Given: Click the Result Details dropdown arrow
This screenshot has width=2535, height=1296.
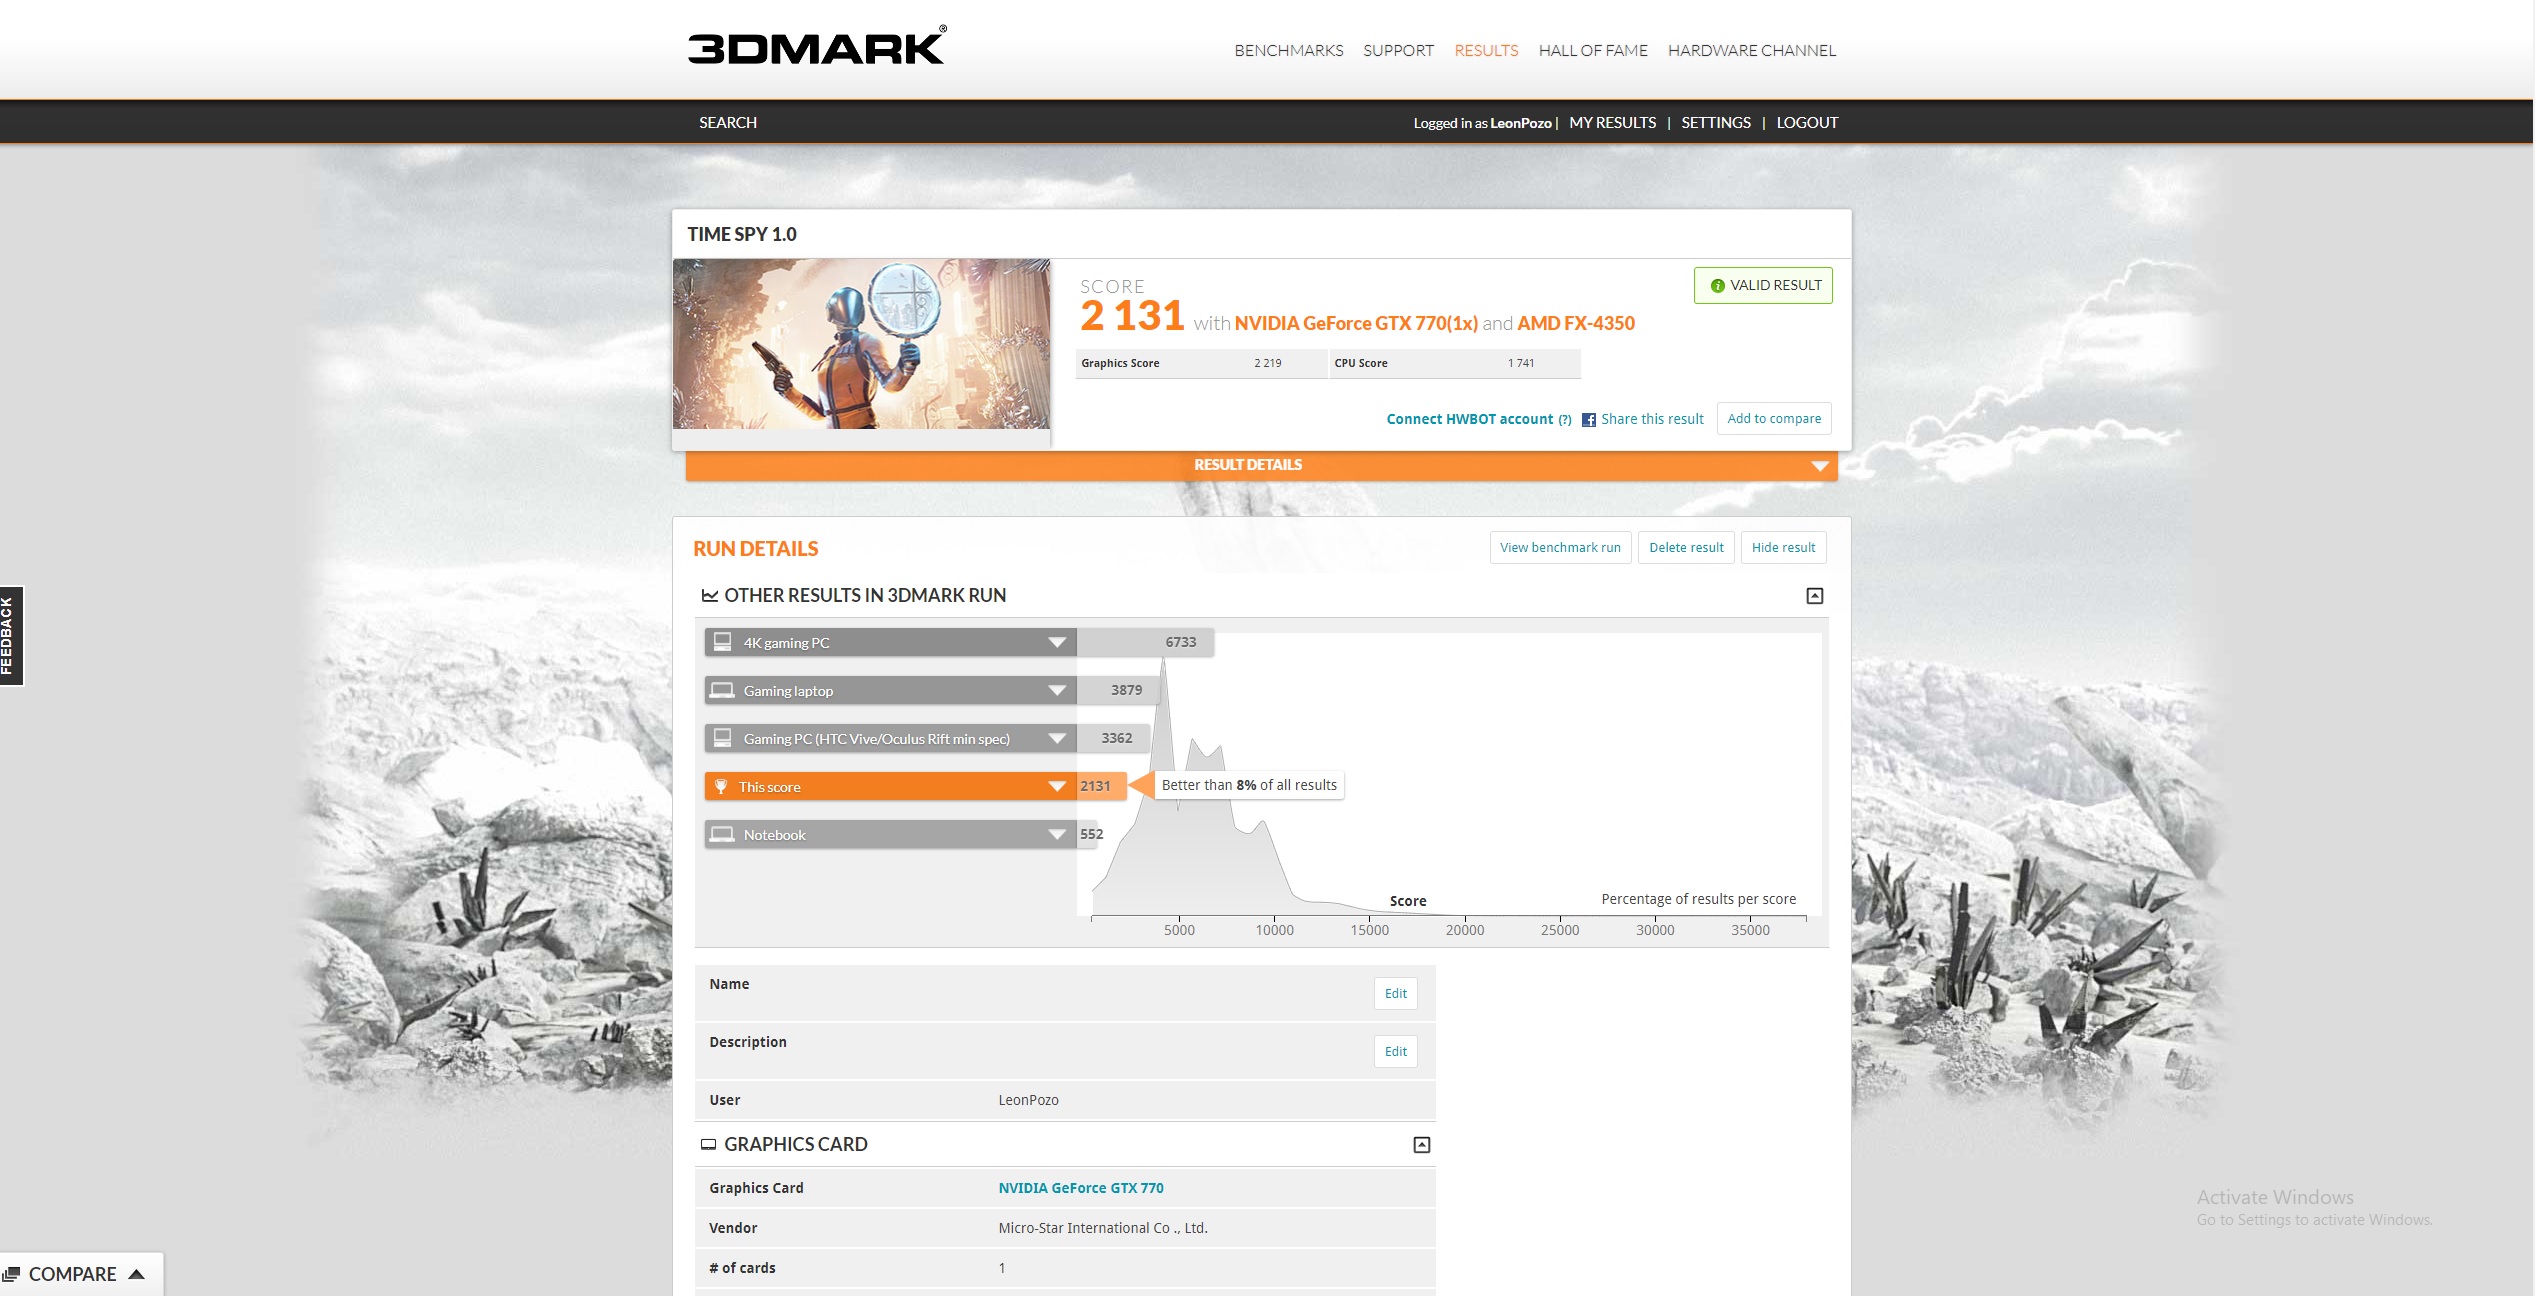Looking at the screenshot, I should tap(1819, 466).
